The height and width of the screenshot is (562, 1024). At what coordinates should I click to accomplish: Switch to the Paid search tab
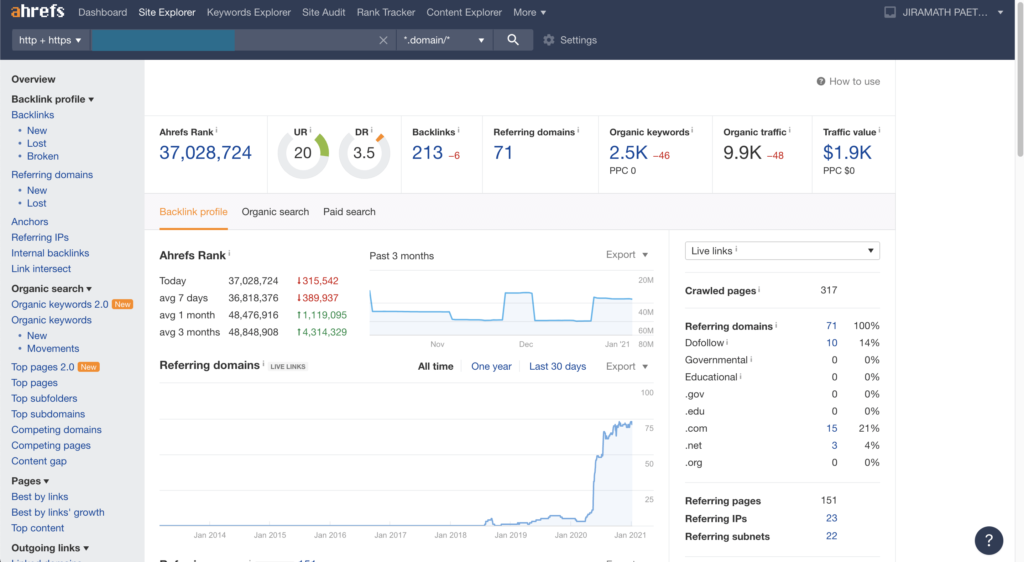point(349,212)
